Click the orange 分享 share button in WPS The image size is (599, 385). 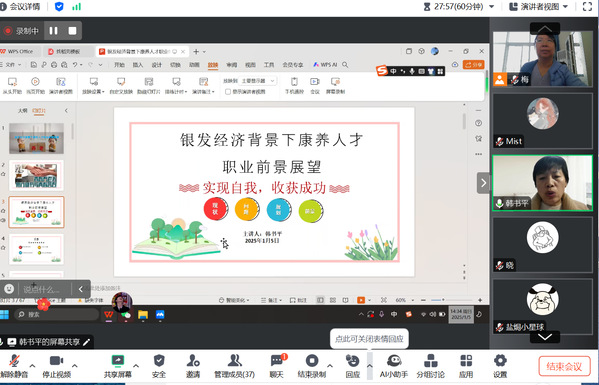point(474,65)
